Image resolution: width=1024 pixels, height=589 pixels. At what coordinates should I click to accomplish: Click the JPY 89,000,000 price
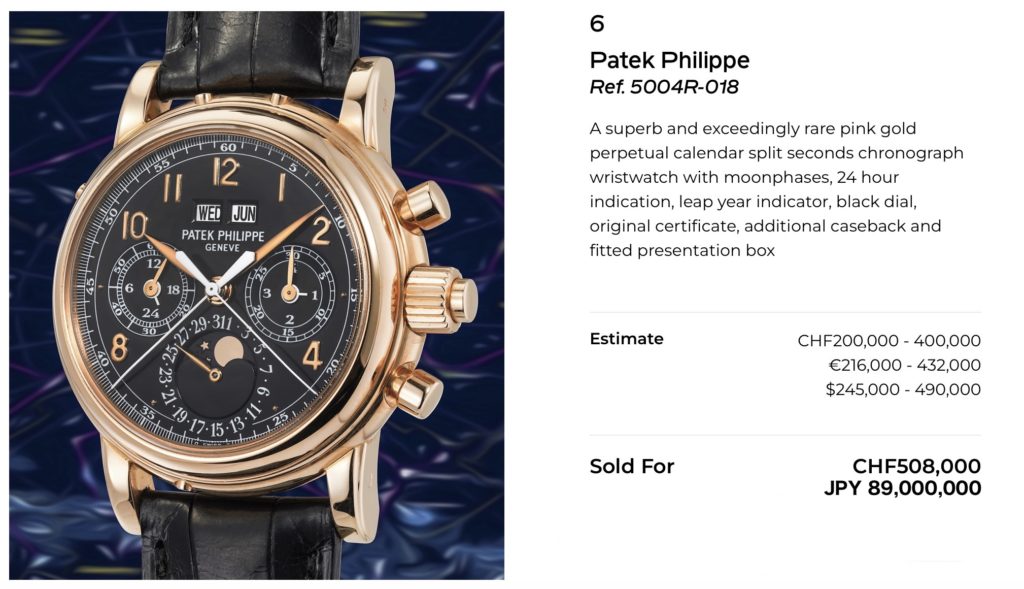[x=903, y=488]
